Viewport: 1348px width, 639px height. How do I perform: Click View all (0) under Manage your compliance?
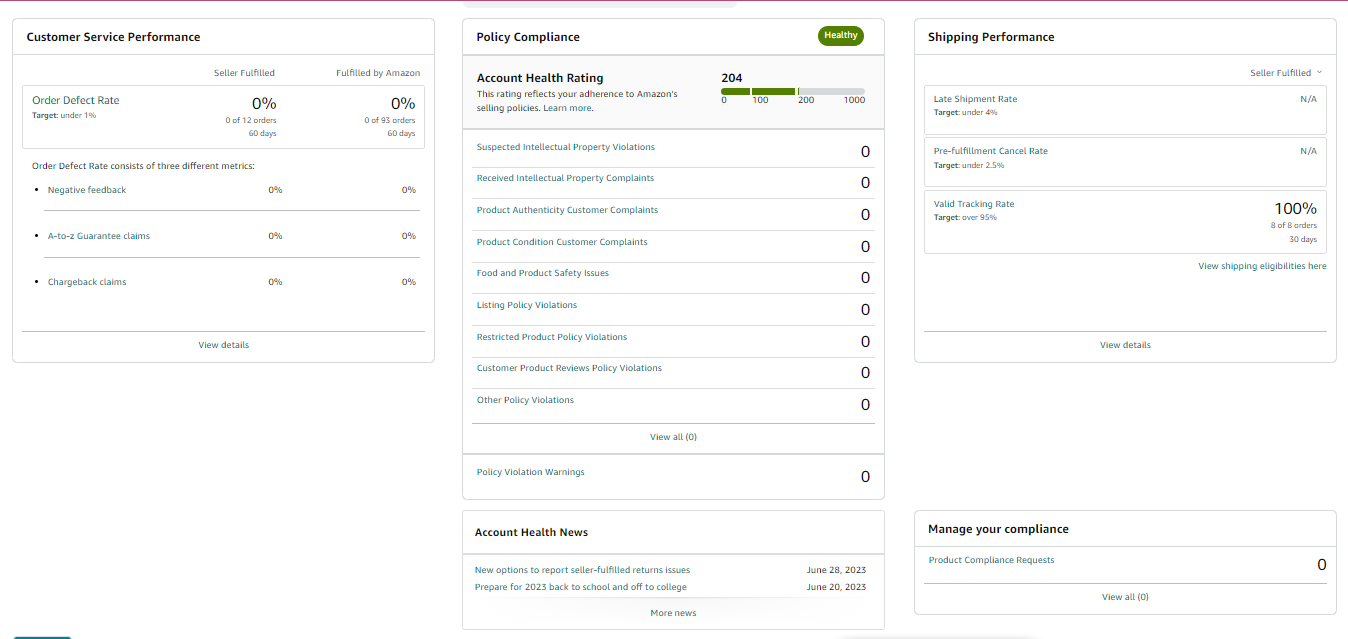click(1125, 597)
